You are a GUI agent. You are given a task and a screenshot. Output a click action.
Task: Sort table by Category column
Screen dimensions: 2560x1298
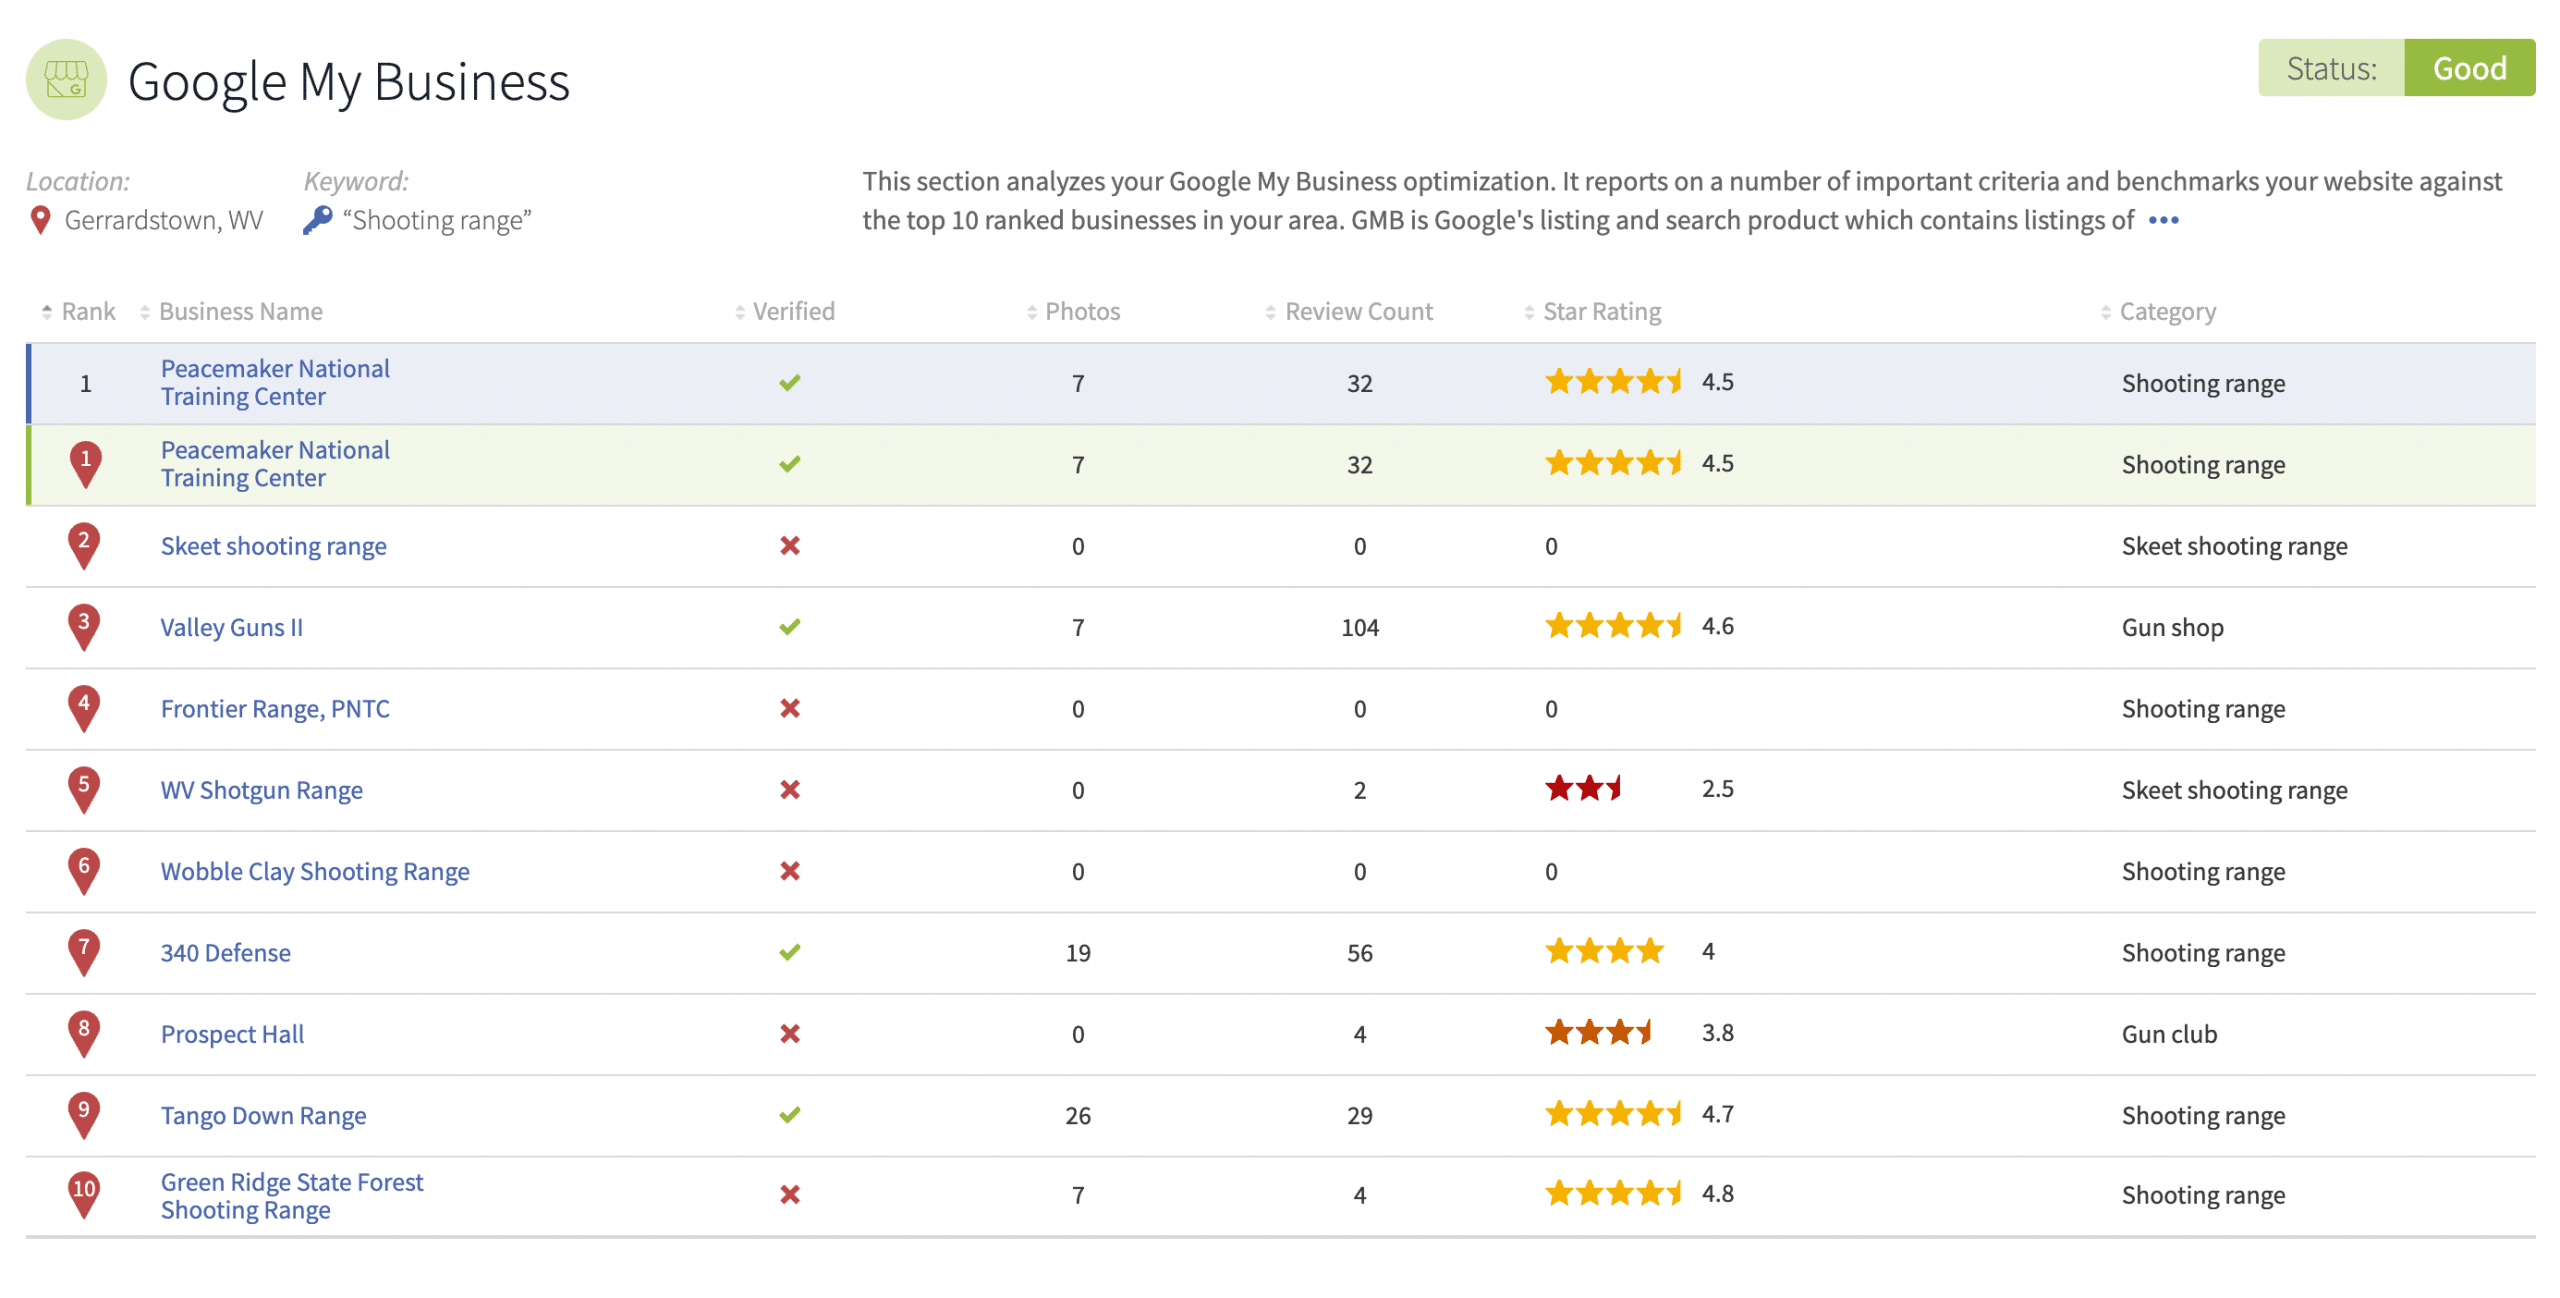click(x=2158, y=312)
